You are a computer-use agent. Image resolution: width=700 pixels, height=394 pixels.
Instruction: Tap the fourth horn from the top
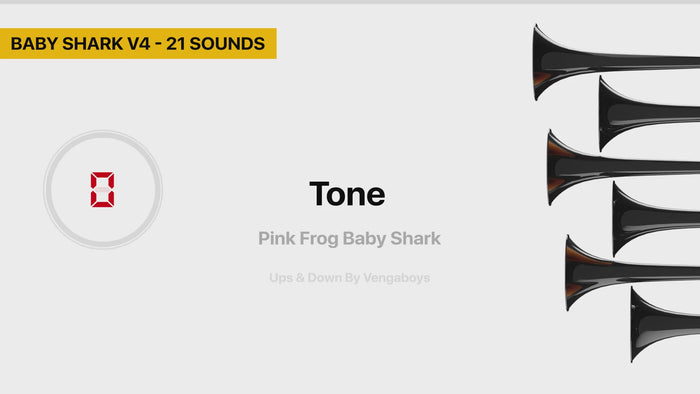pos(655,219)
